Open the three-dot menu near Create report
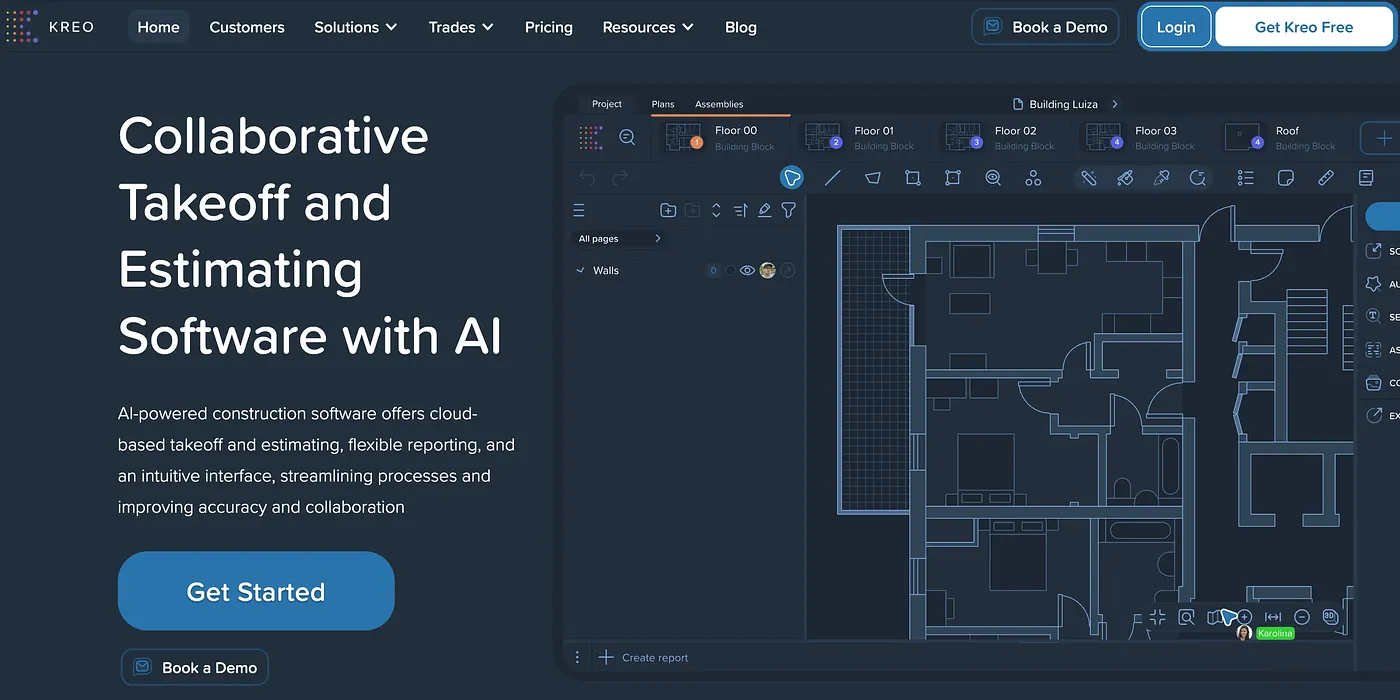The width and height of the screenshot is (1400, 700). (x=577, y=657)
